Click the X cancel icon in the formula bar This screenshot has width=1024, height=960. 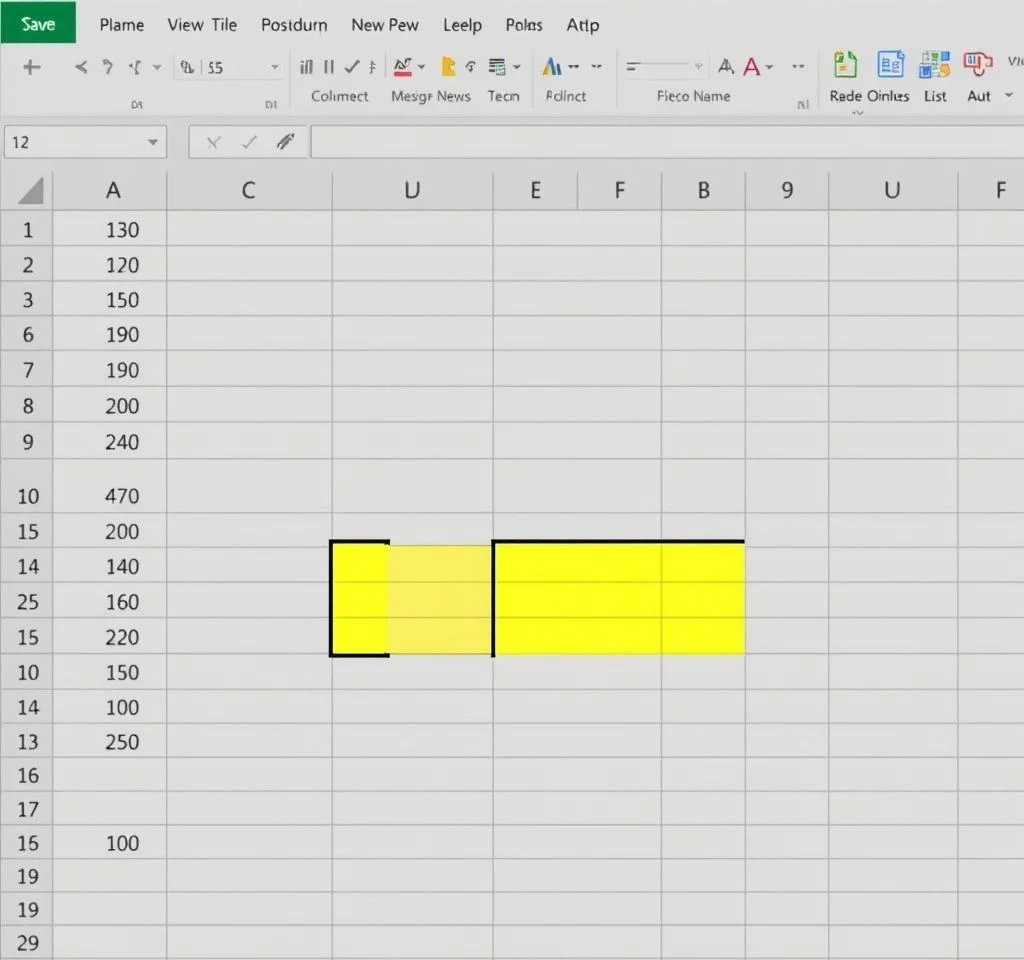click(213, 143)
